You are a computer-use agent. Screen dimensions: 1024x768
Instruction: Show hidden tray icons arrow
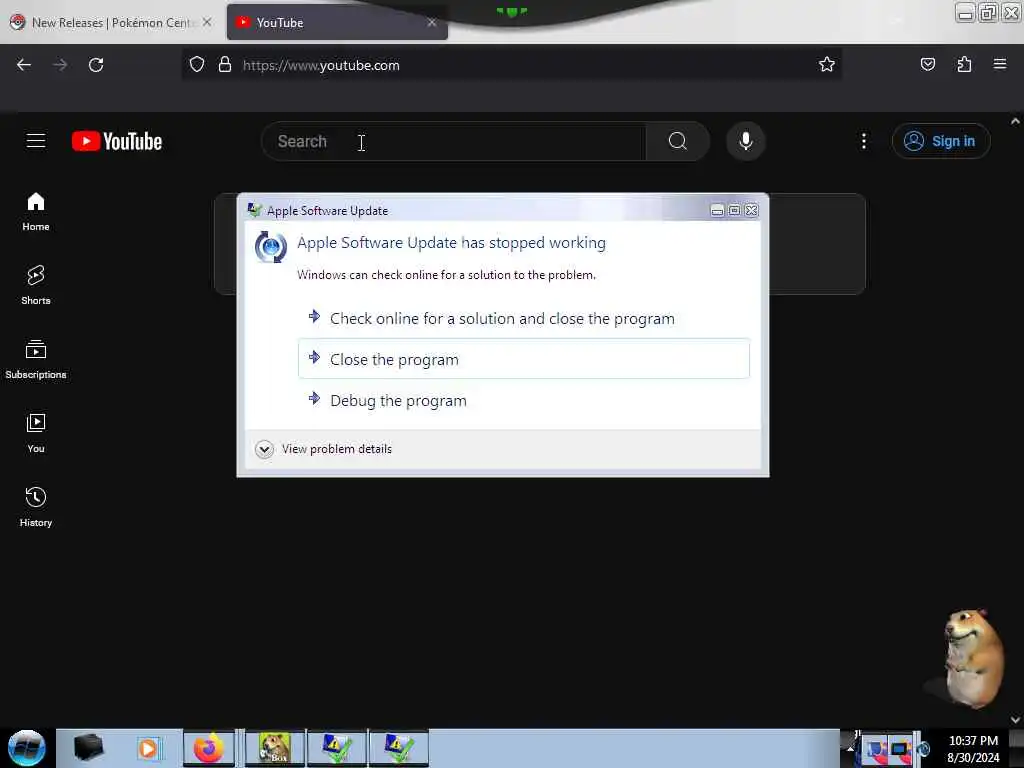tap(850, 749)
